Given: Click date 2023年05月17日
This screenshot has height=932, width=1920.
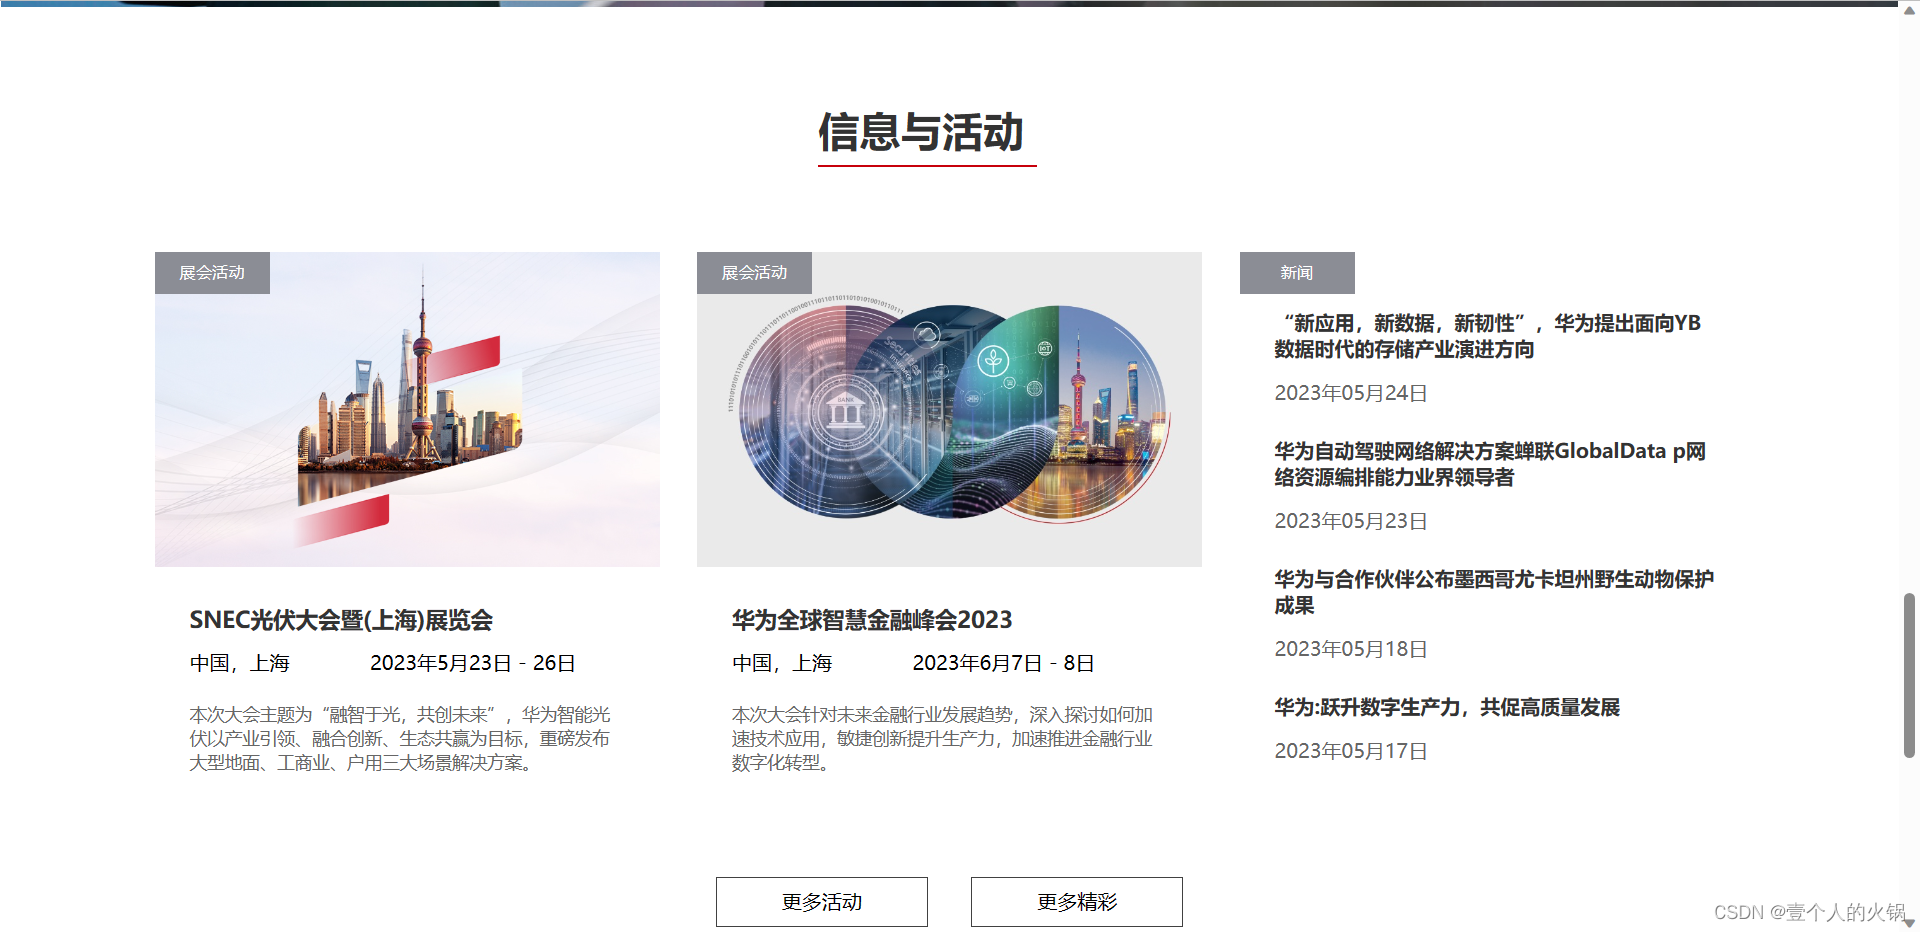Looking at the screenshot, I should [1351, 751].
